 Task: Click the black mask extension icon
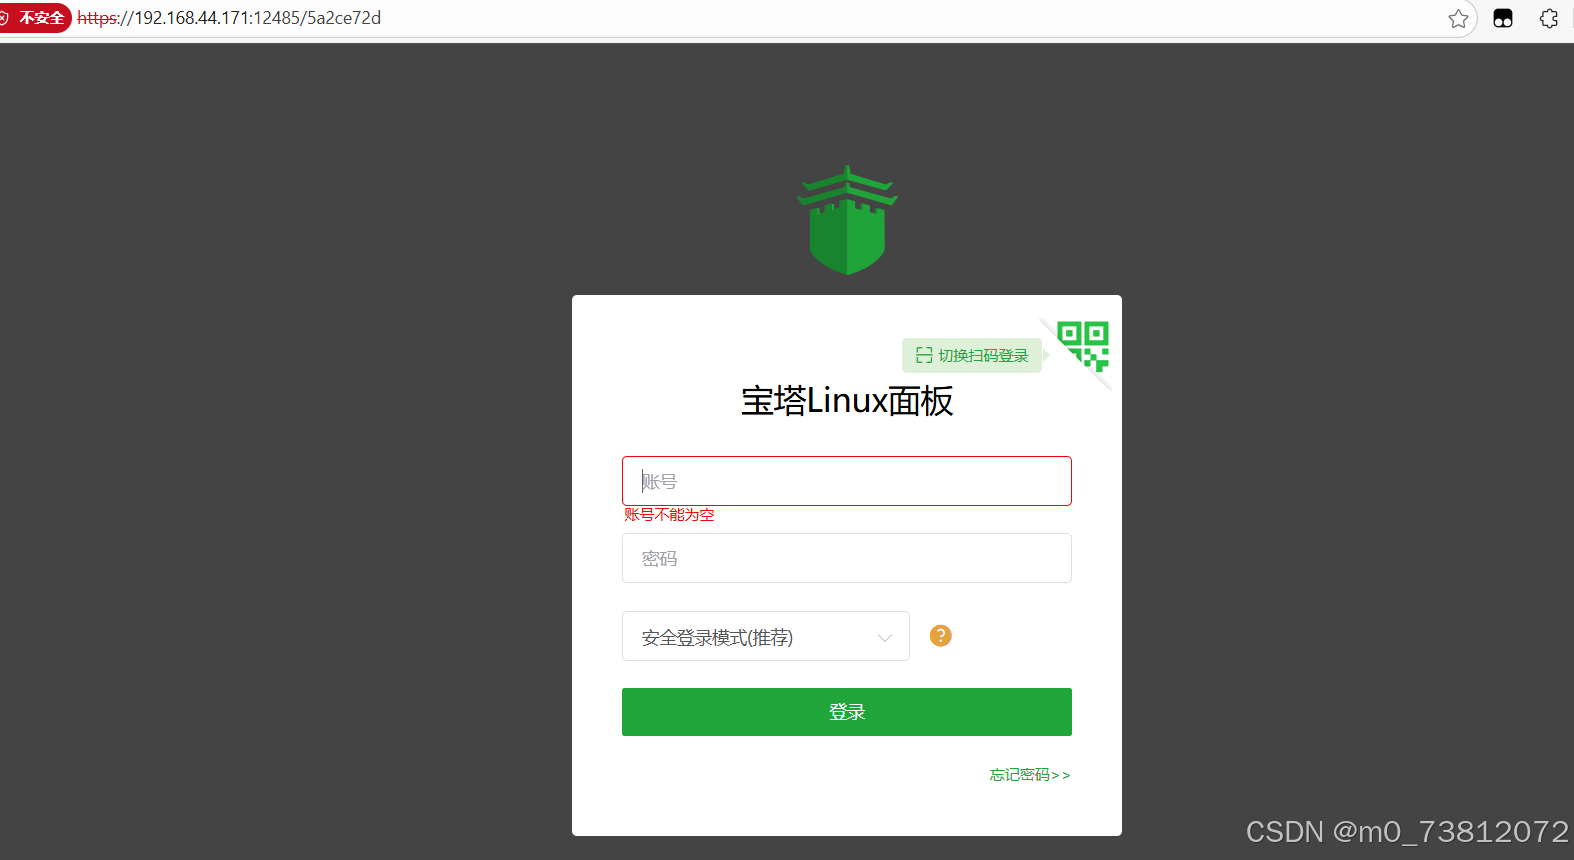[1503, 18]
